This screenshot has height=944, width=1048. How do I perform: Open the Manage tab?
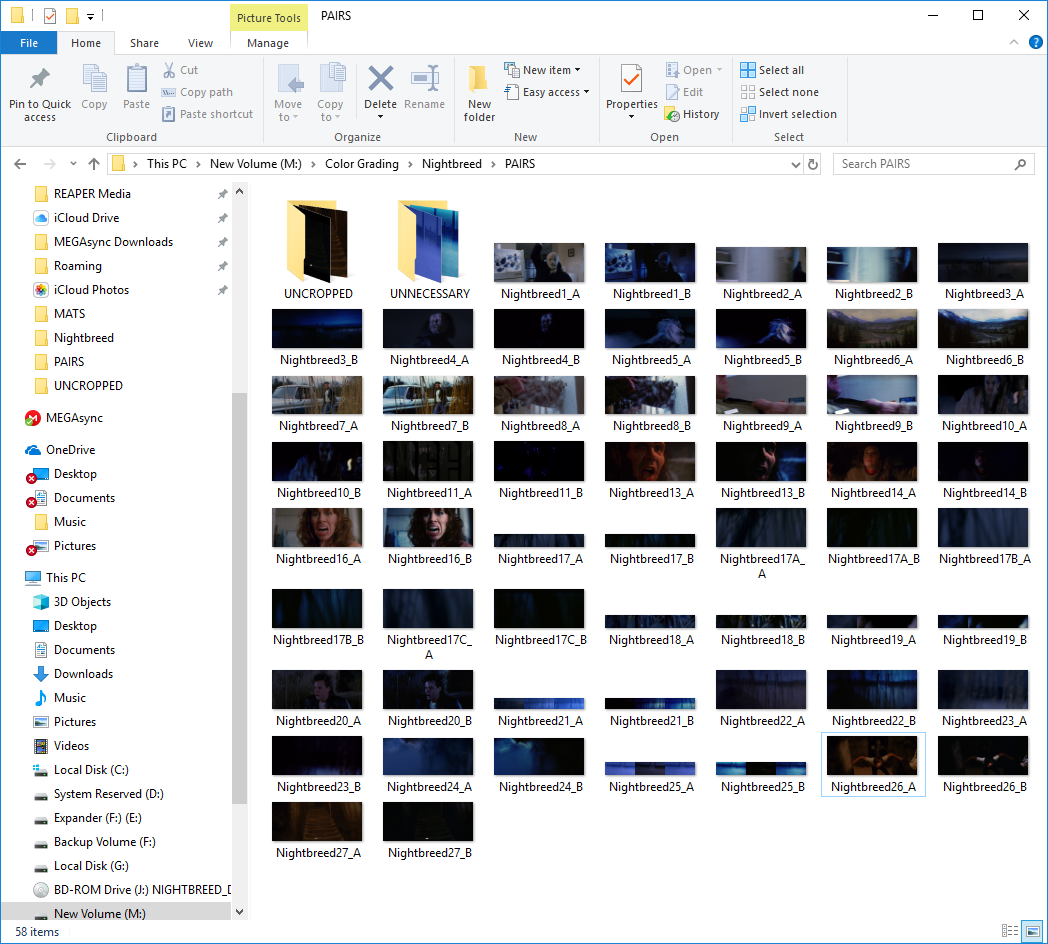click(x=268, y=43)
